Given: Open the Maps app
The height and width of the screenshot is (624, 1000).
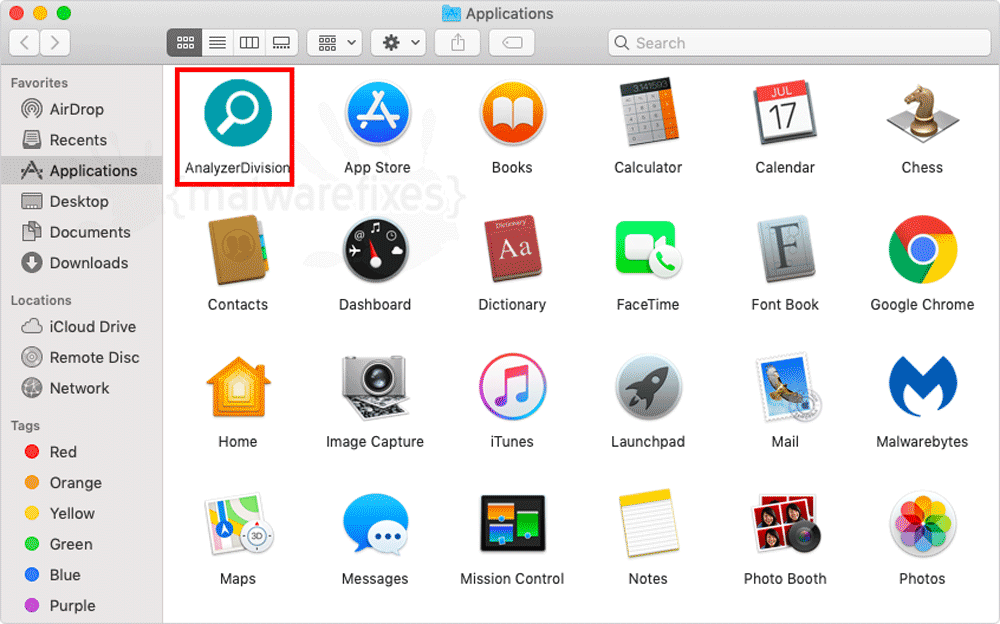Looking at the screenshot, I should pos(238,524).
